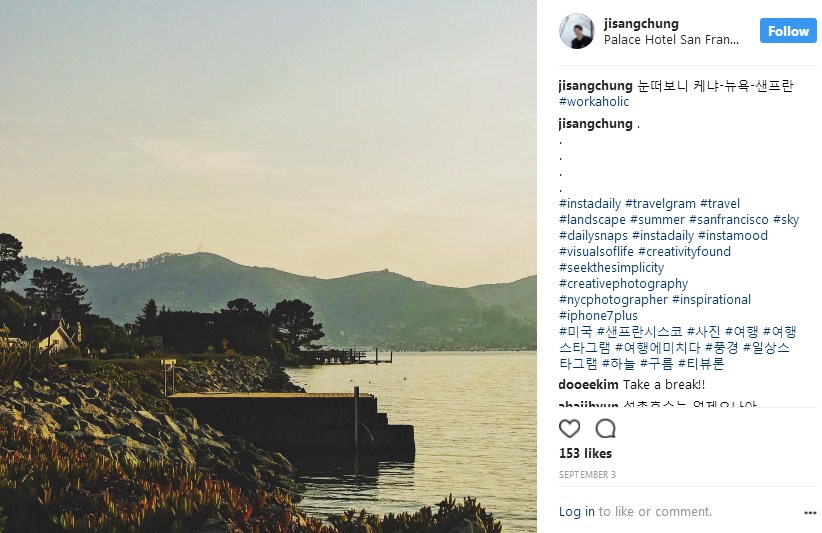Like the post with the heart icon
The image size is (822, 533).
point(569,429)
